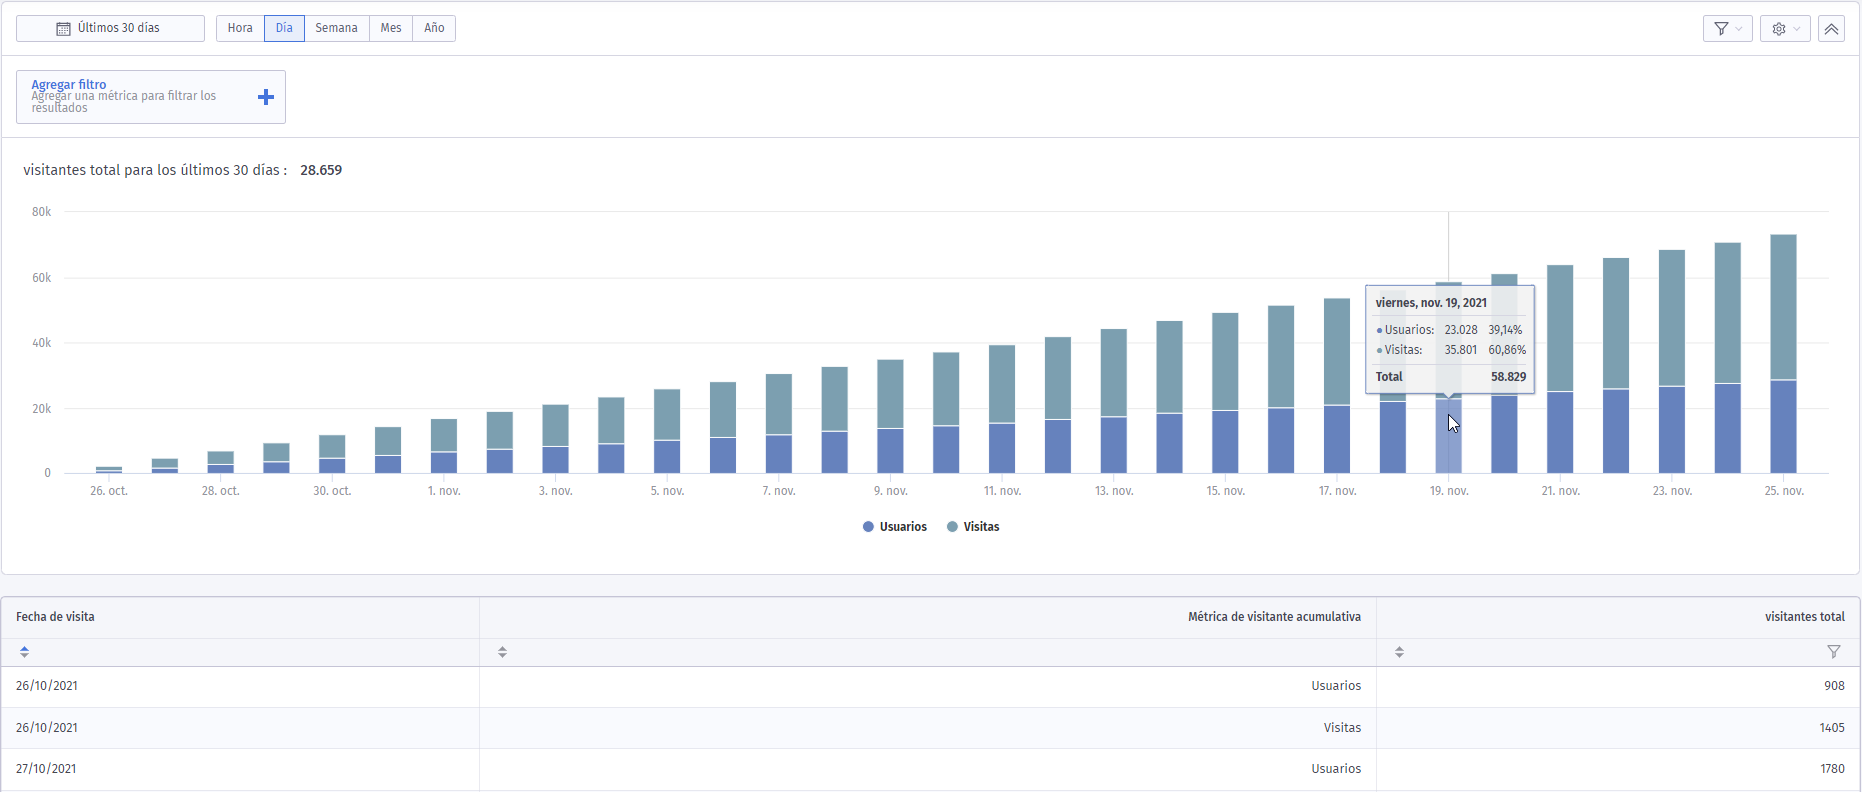
Task: Click the Fecha de visita column header
Action: pyautogui.click(x=55, y=617)
